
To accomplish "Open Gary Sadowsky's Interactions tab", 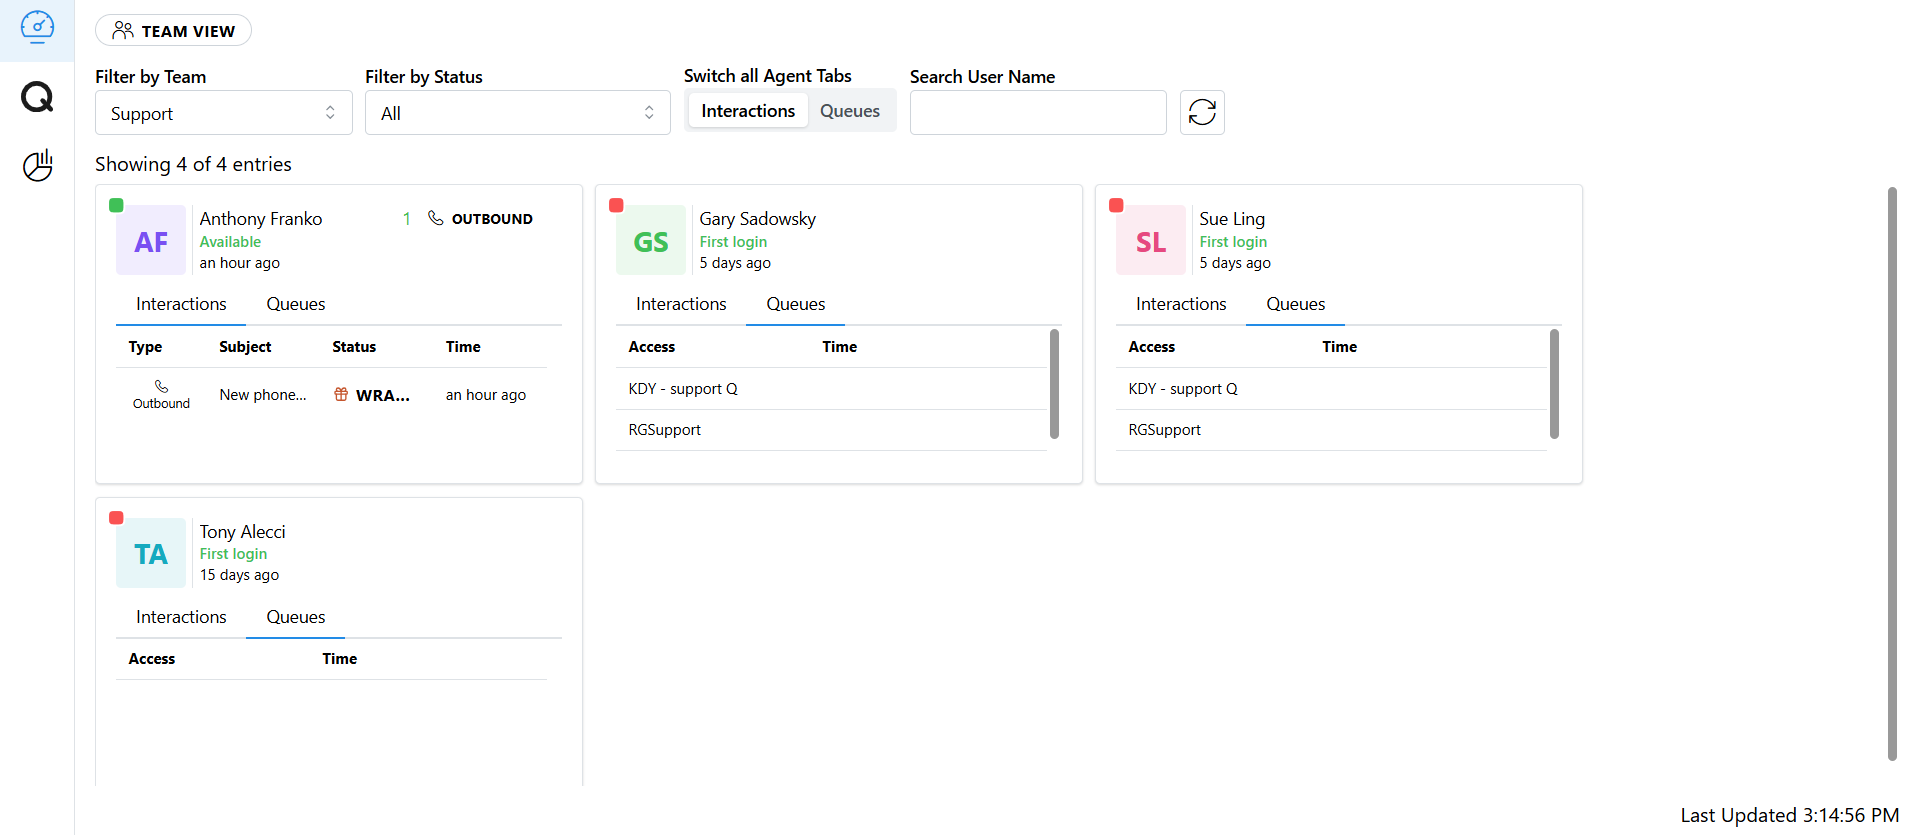I will point(681,304).
